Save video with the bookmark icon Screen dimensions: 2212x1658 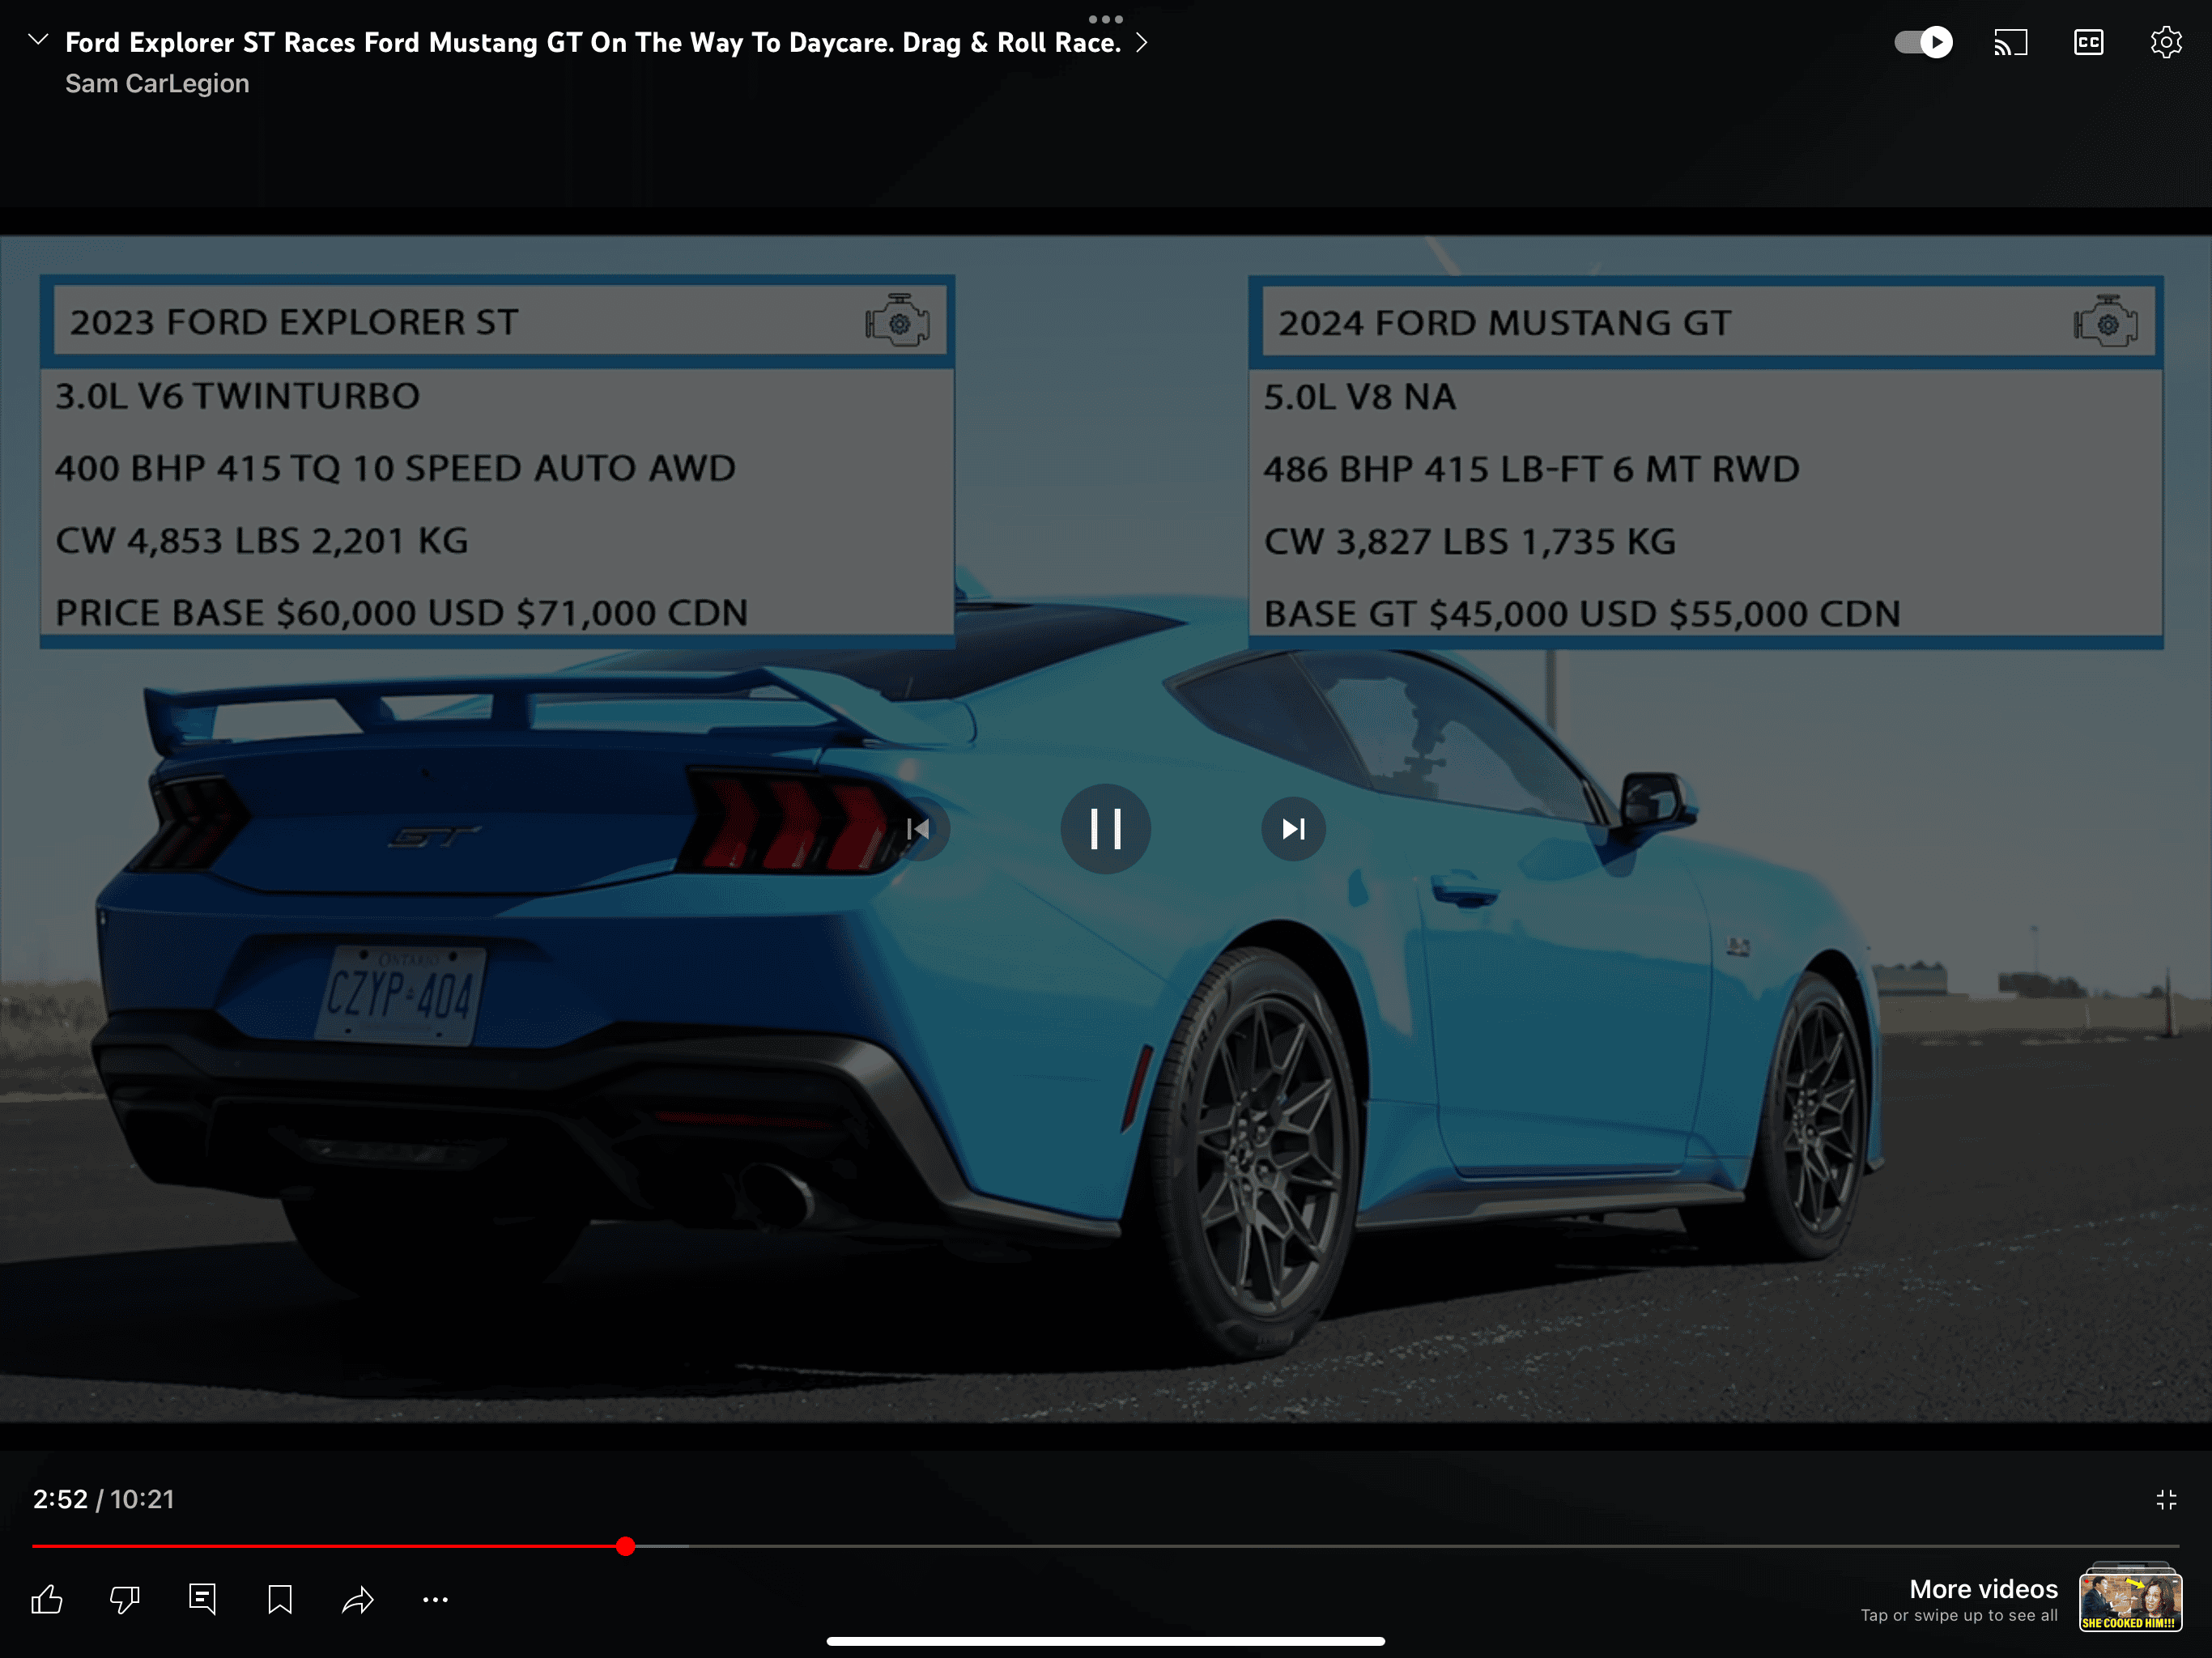point(280,1600)
